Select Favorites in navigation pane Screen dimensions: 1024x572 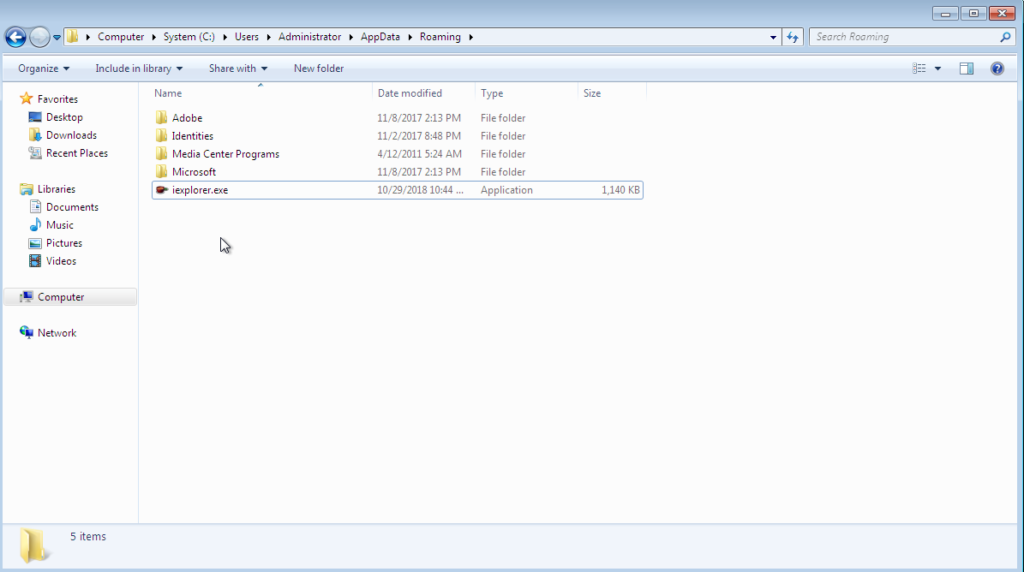pos(57,99)
